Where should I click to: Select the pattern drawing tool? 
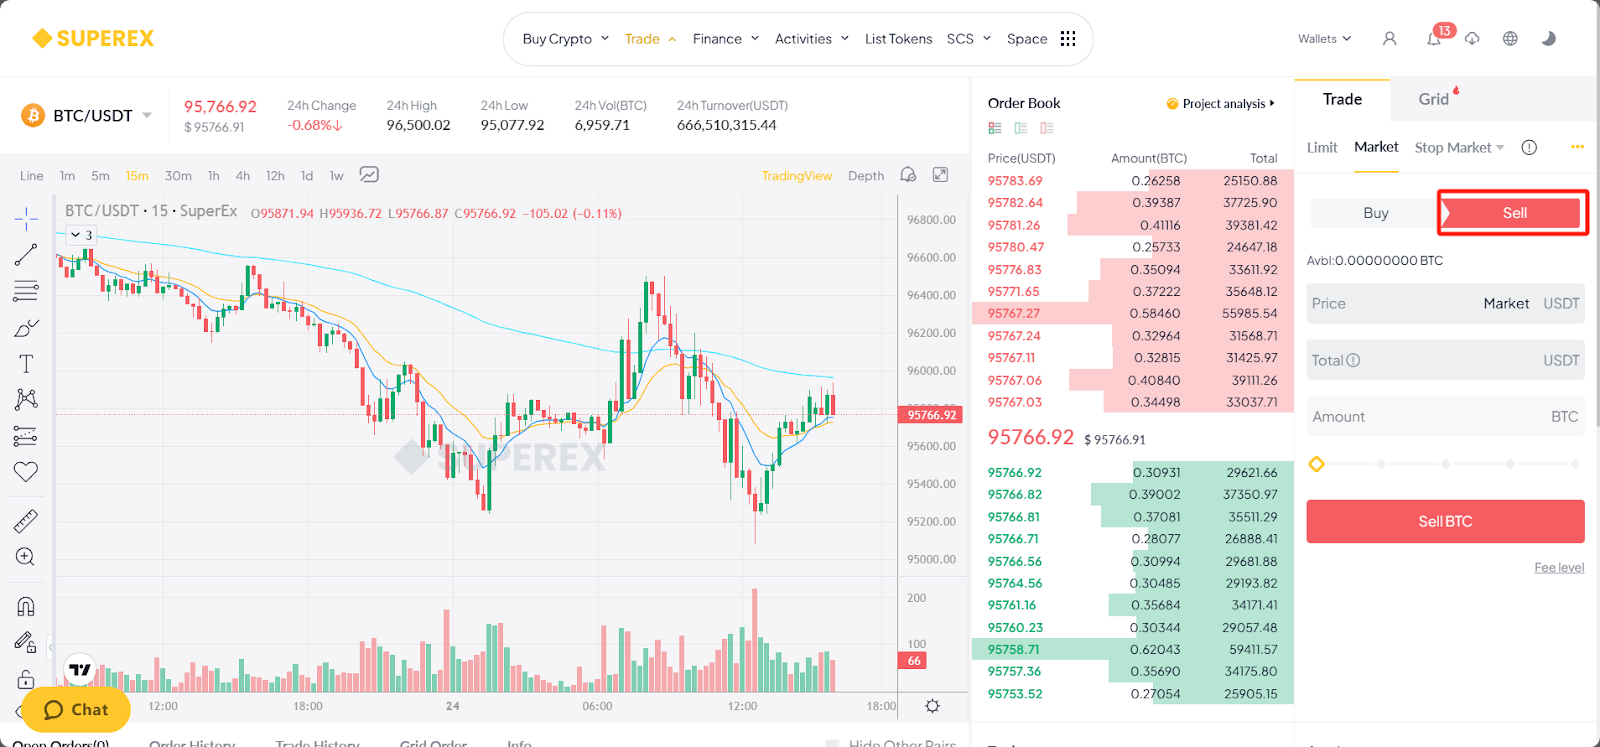(26, 400)
